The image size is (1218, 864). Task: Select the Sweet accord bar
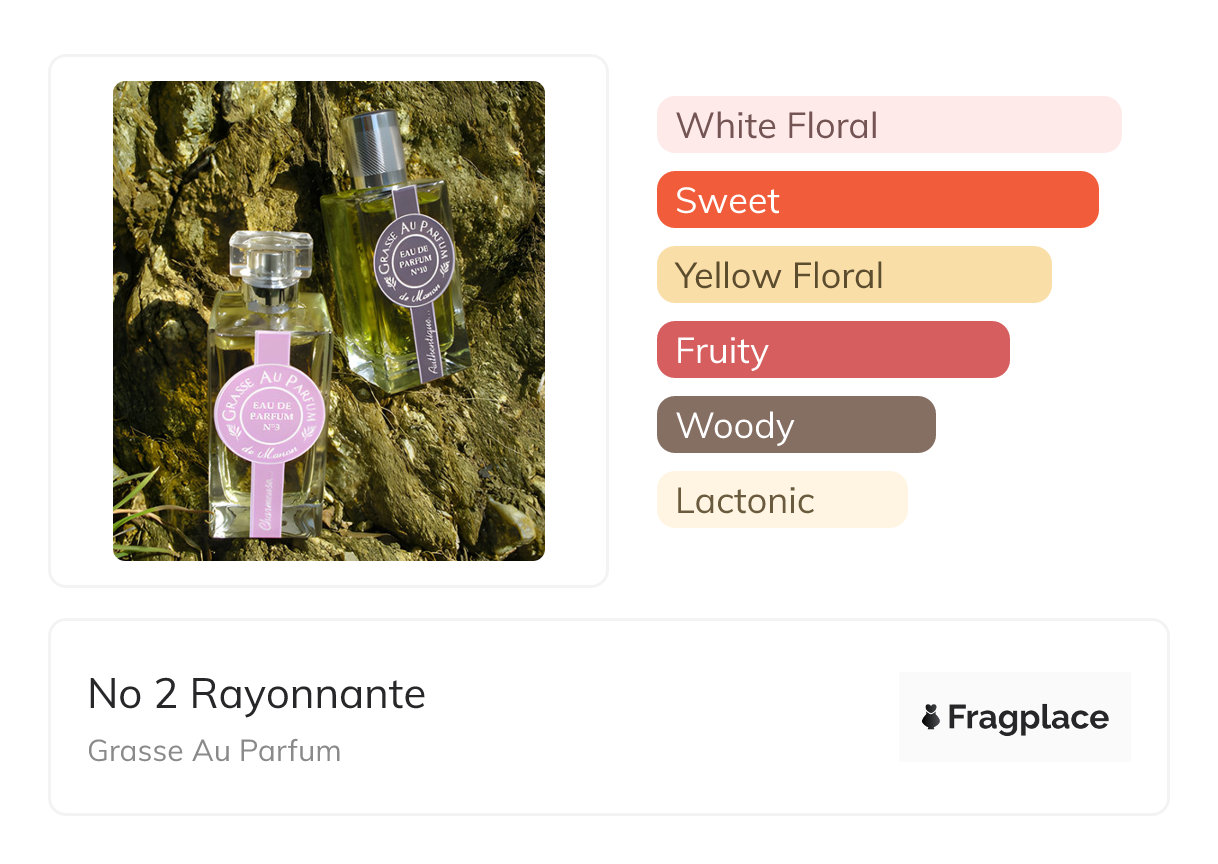coord(877,200)
